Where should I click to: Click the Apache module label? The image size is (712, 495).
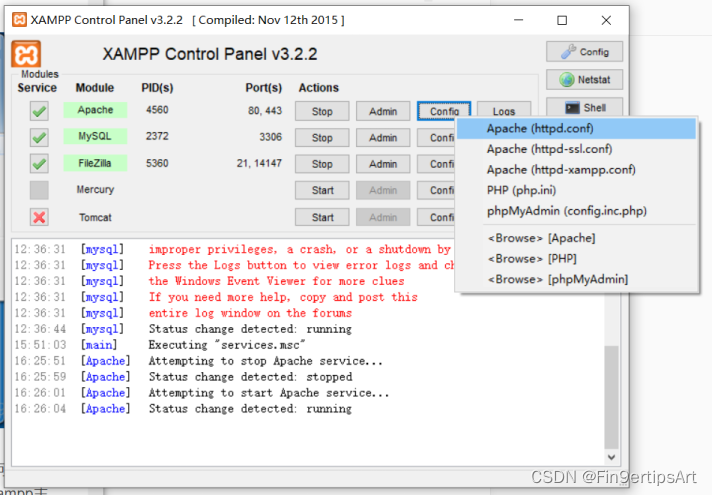click(x=95, y=110)
